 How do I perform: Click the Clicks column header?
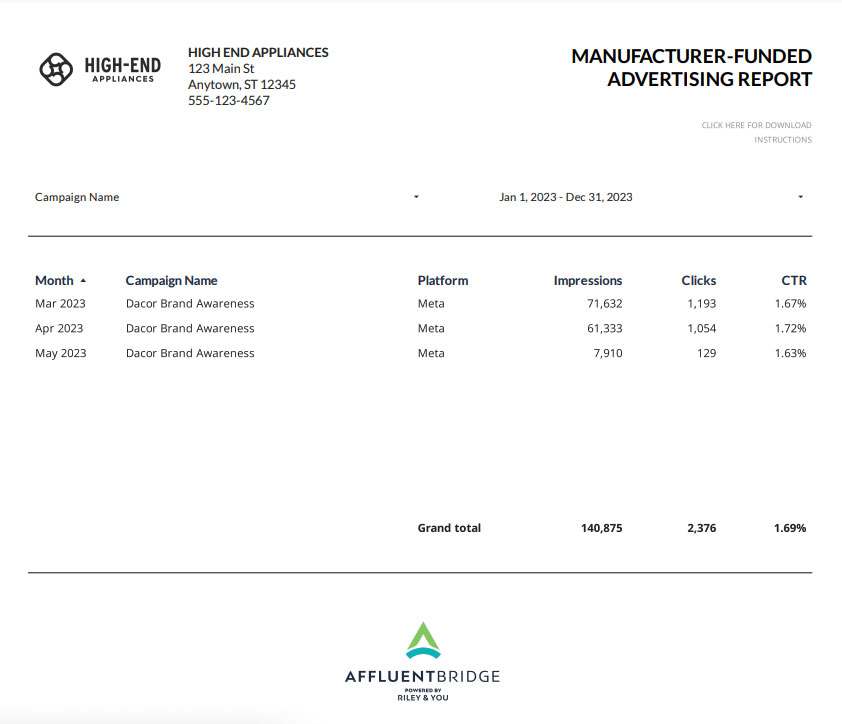(698, 281)
